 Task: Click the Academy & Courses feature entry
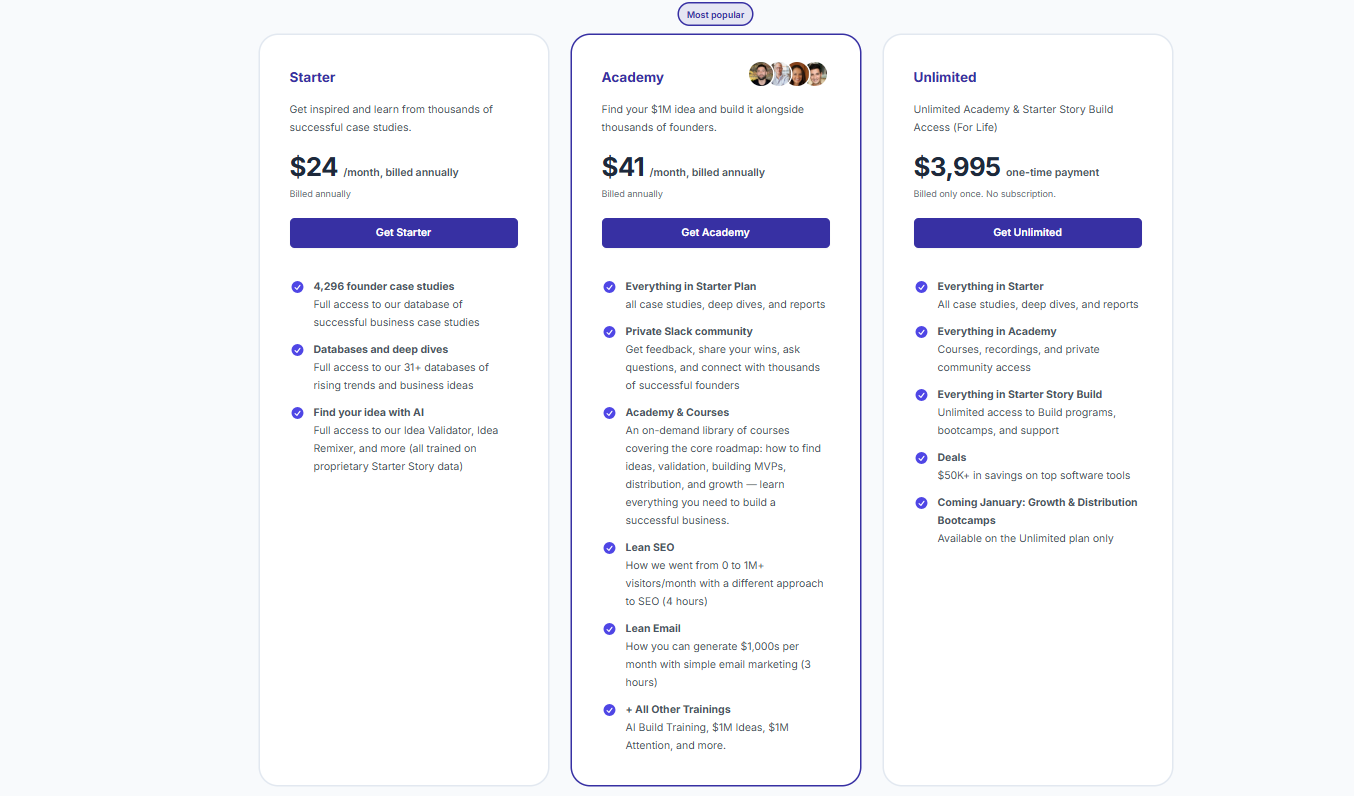[676, 412]
